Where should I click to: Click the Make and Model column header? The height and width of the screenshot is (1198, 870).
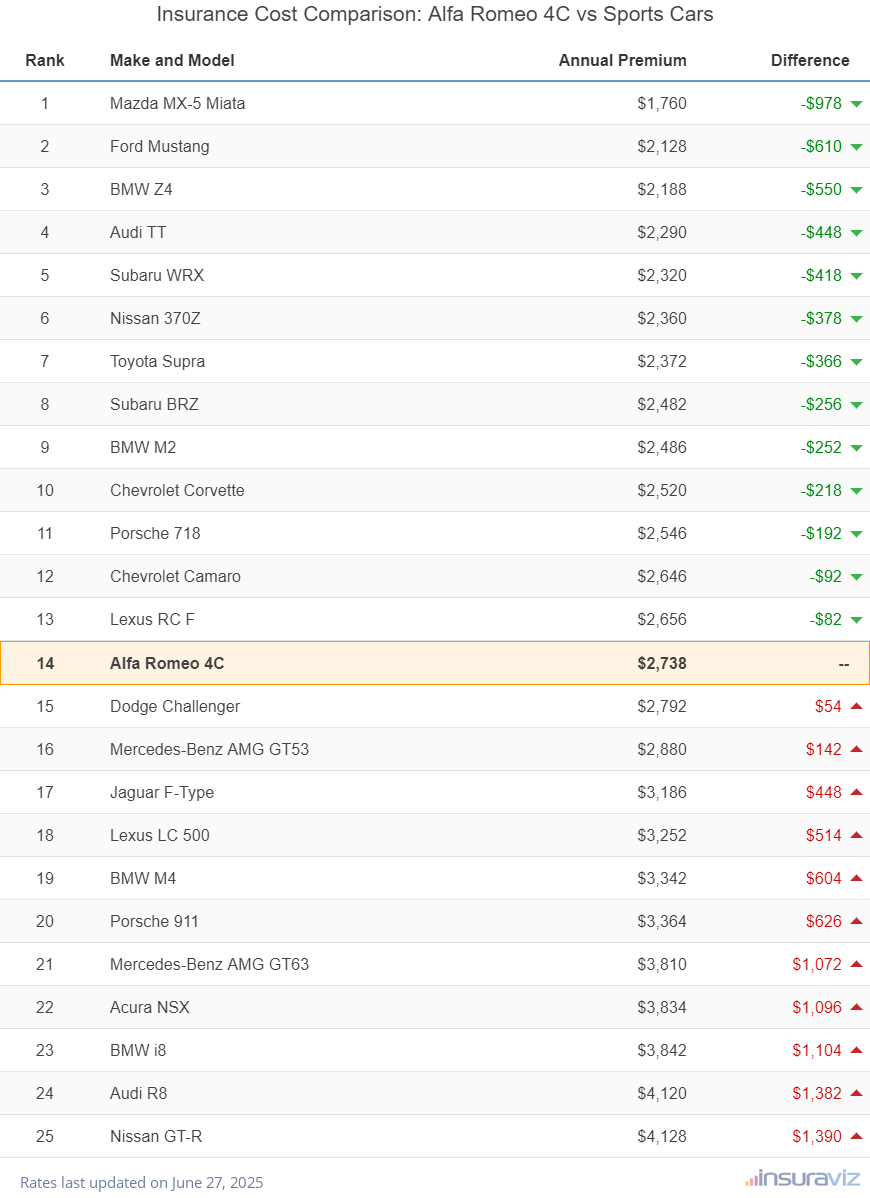click(172, 60)
